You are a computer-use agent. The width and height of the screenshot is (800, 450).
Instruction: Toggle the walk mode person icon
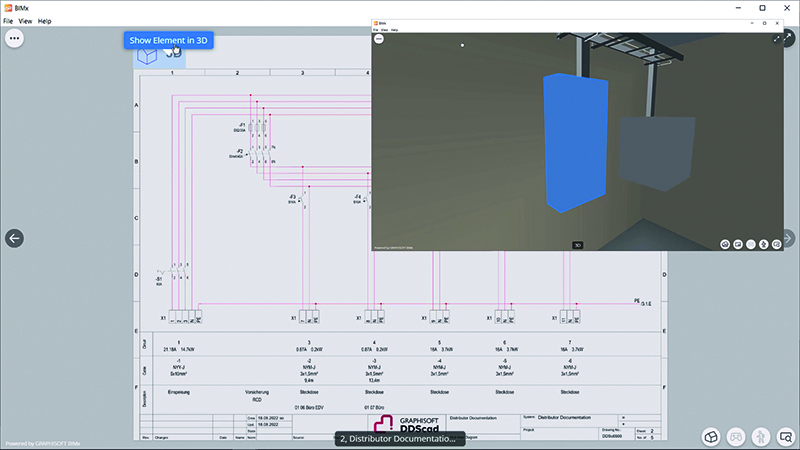coord(761,436)
